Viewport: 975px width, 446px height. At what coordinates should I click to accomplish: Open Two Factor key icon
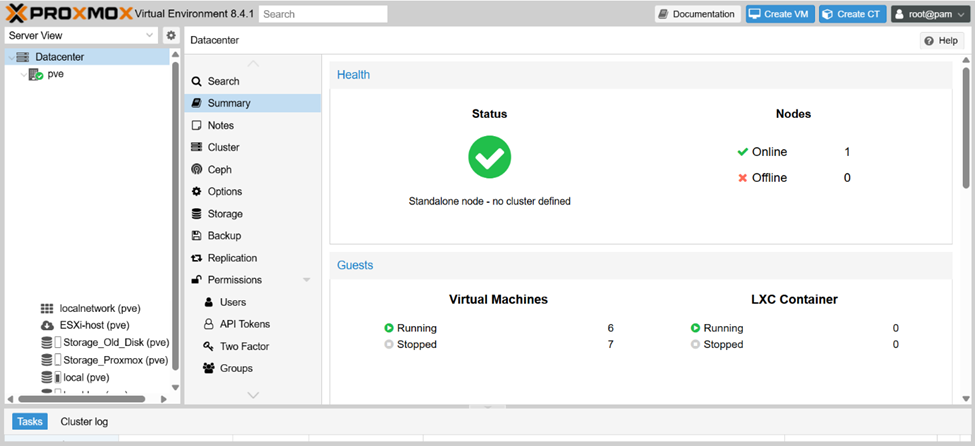pyautogui.click(x=209, y=346)
